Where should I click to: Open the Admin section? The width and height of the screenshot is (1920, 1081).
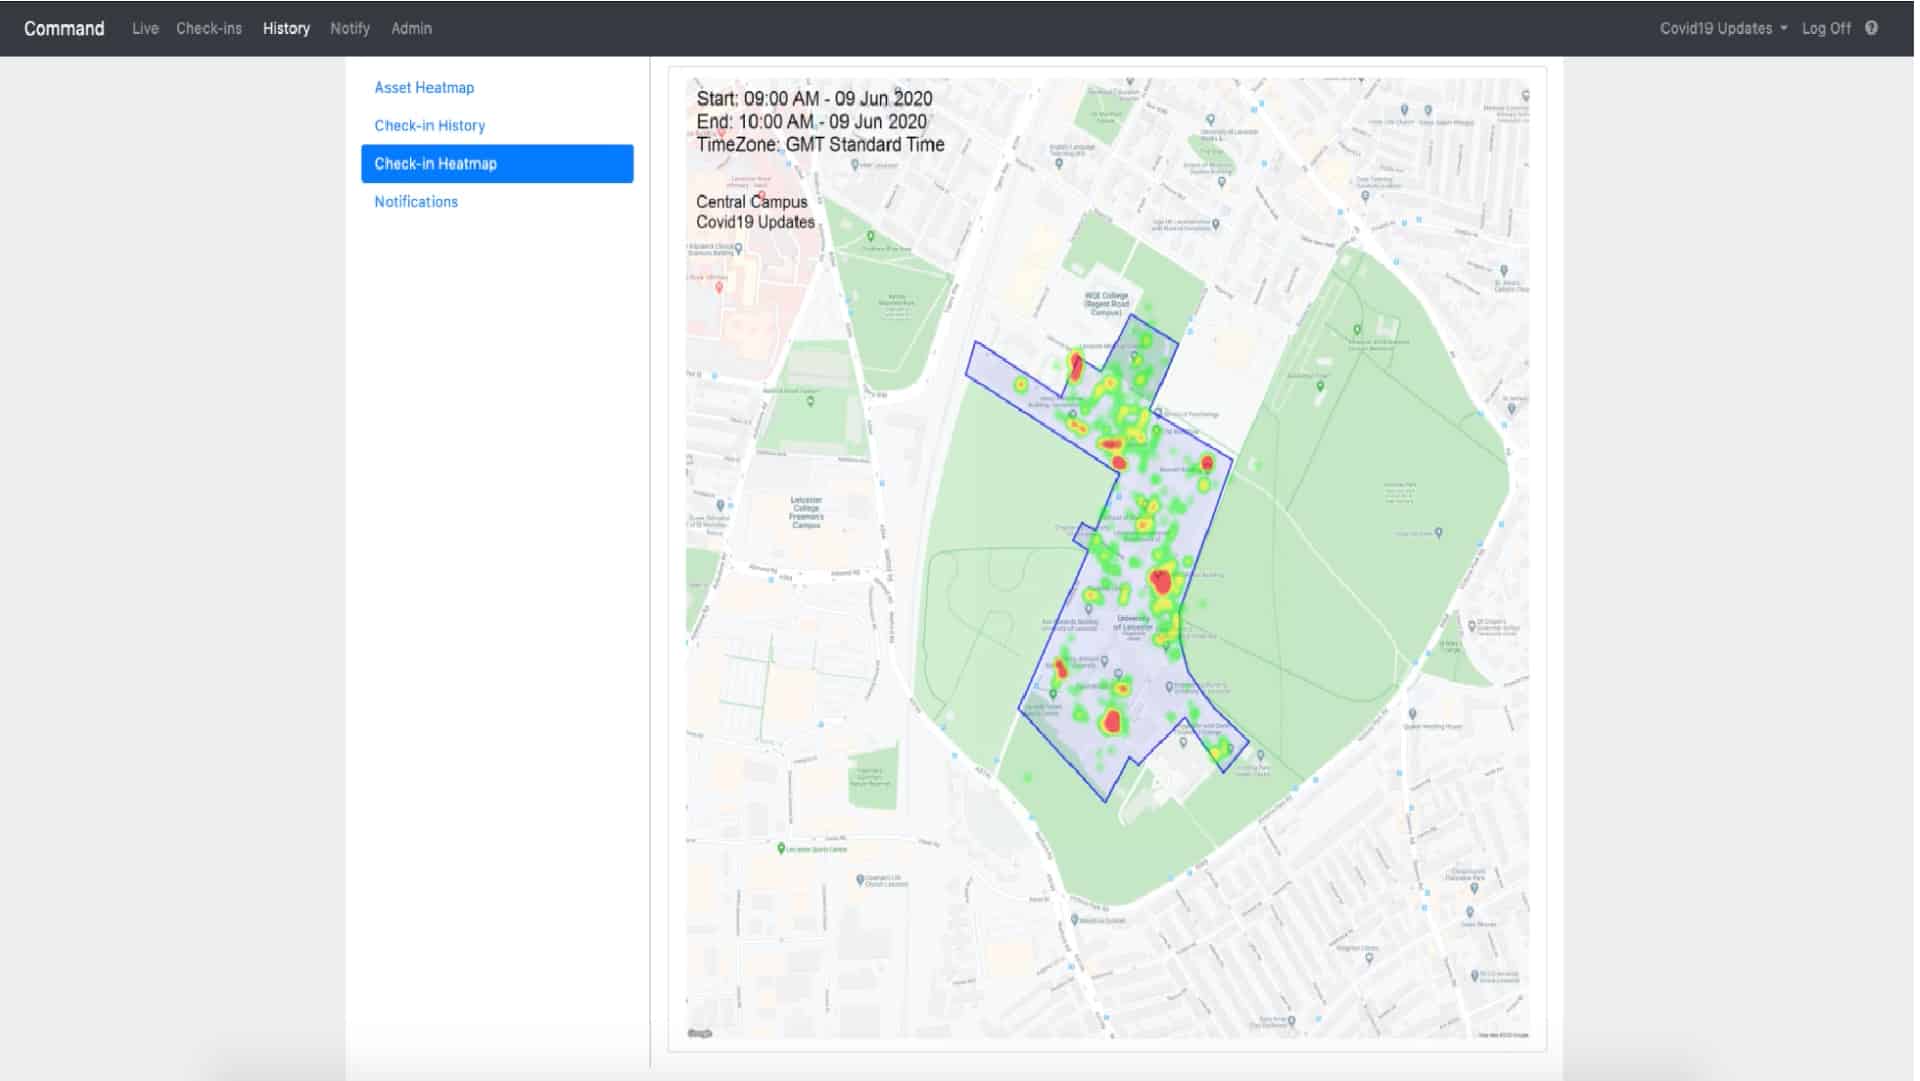point(411,28)
